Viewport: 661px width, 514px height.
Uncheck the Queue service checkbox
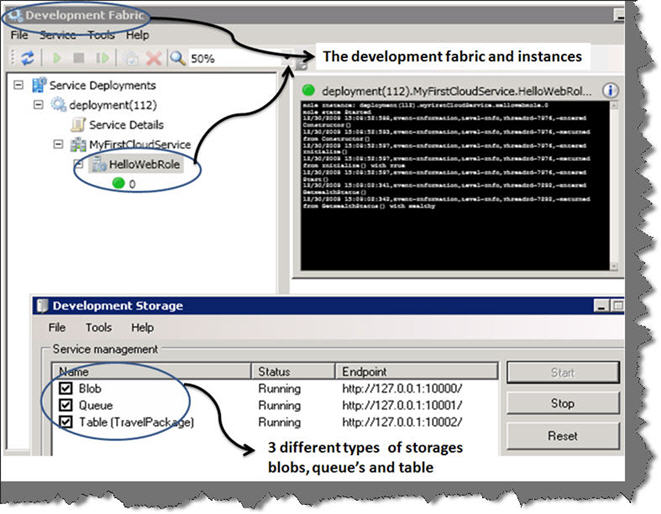point(65,405)
